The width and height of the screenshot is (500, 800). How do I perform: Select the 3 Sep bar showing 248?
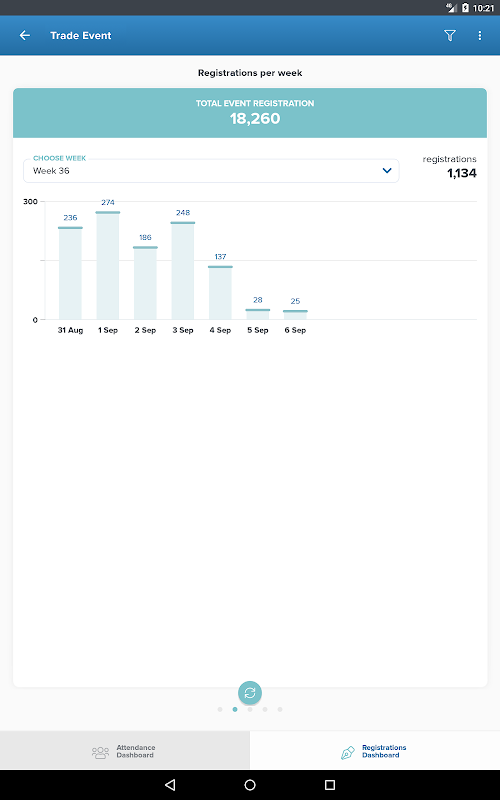[x=183, y=270]
